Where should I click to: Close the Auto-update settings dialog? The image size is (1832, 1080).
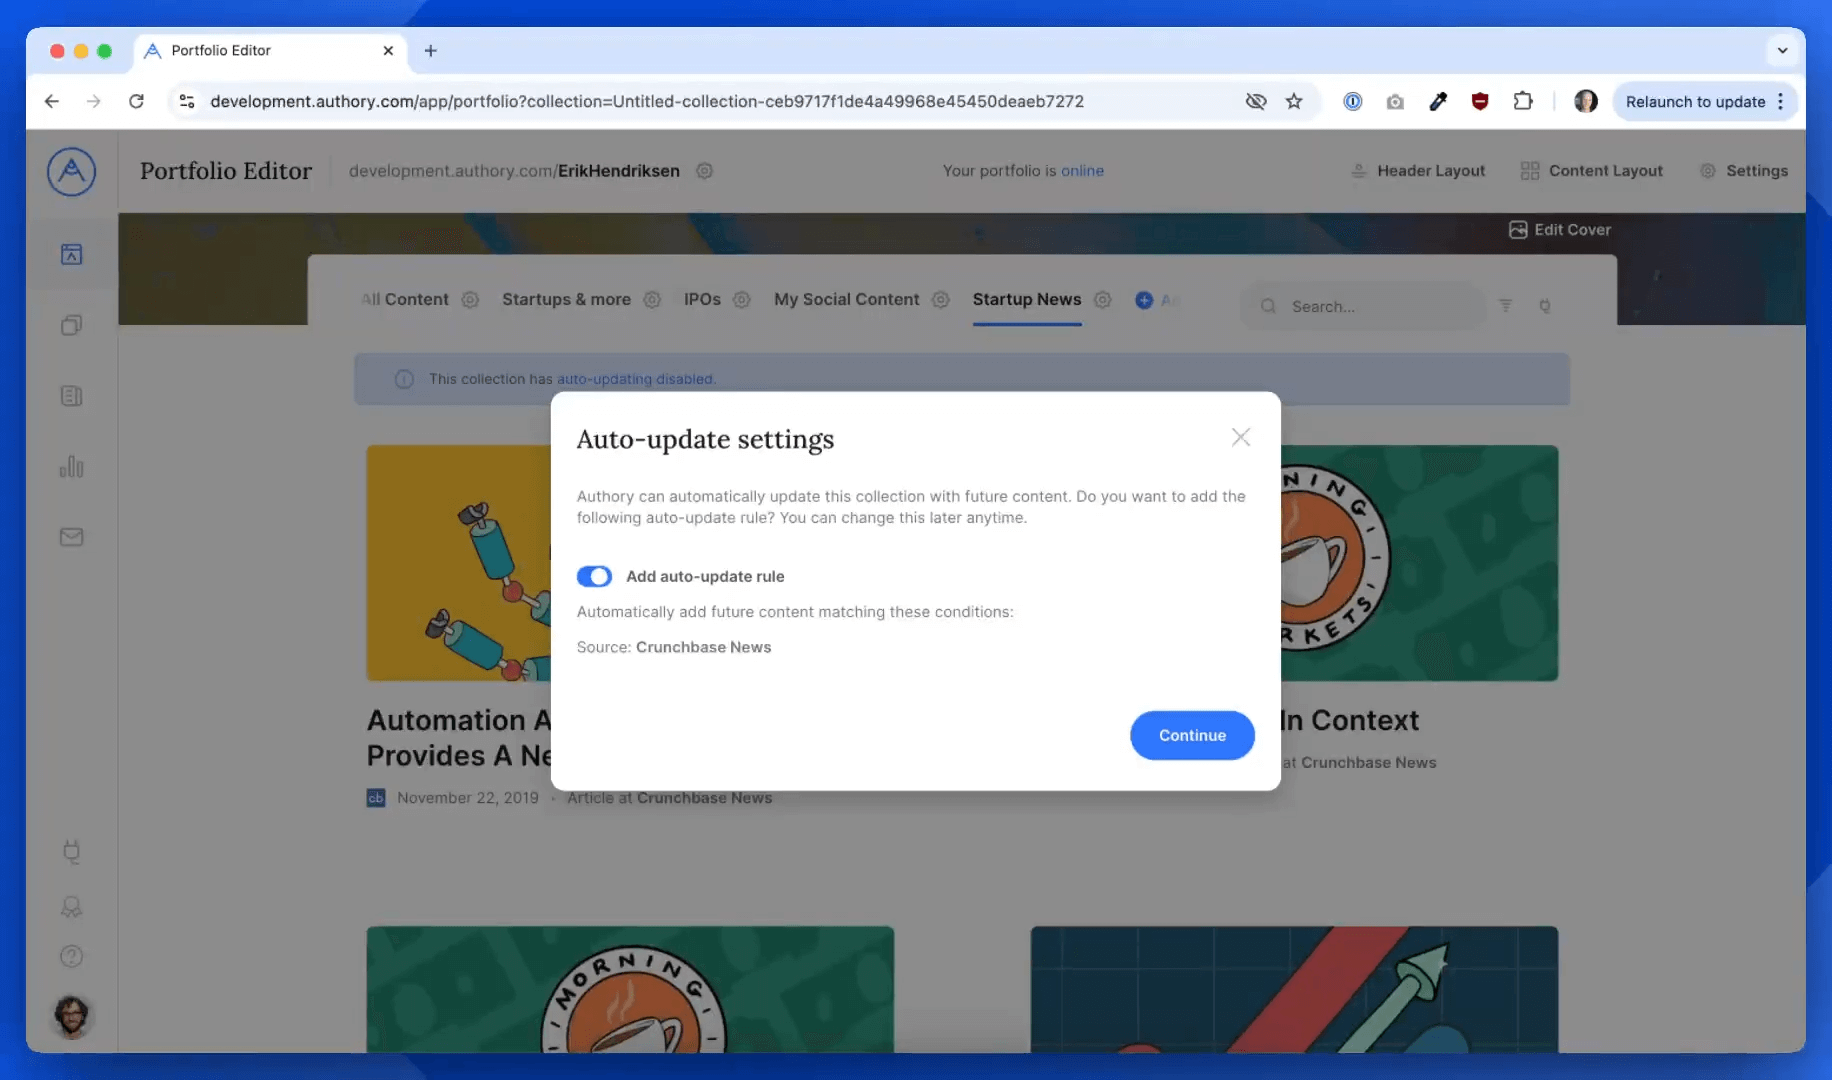point(1240,437)
